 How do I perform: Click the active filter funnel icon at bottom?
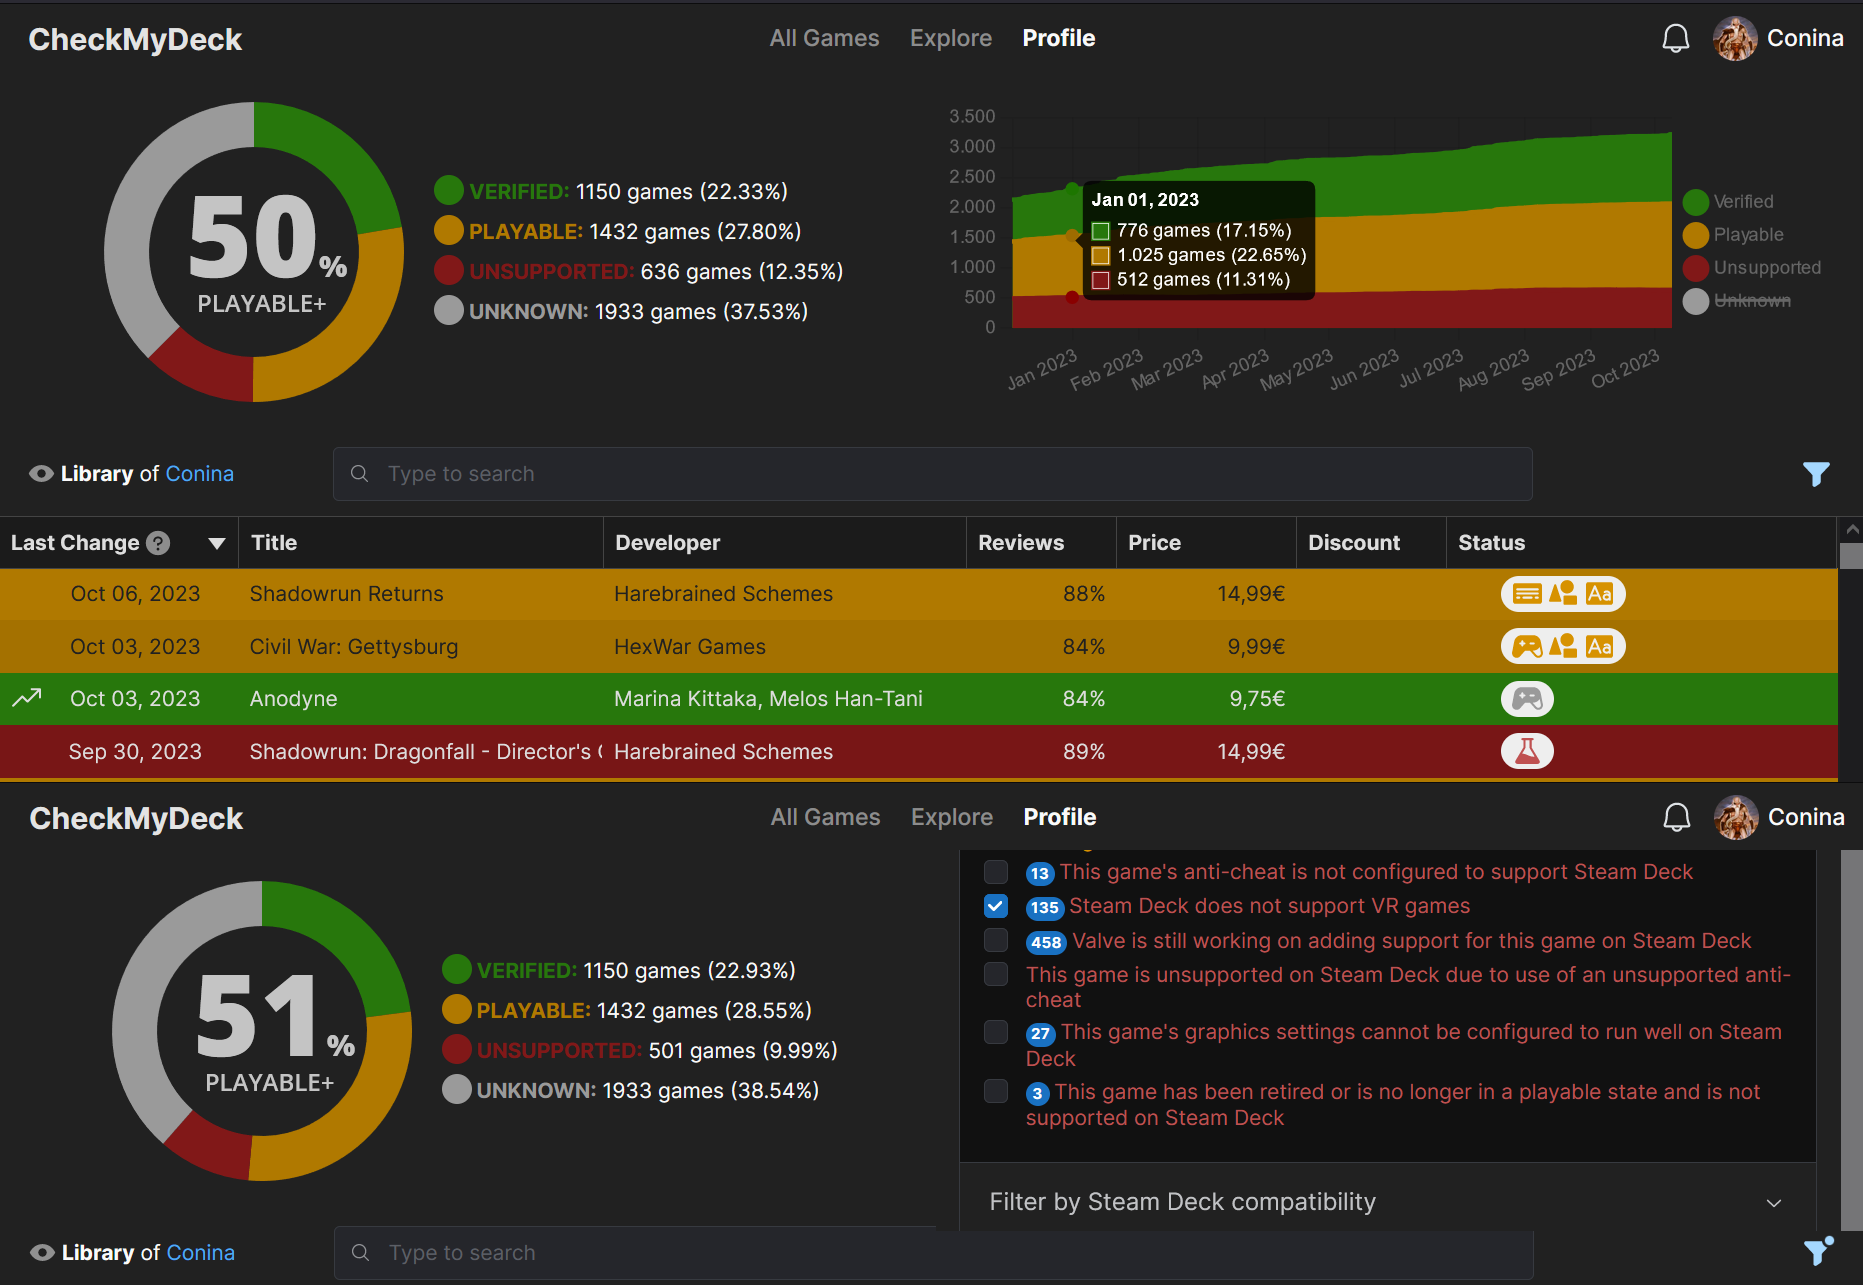pos(1818,1251)
